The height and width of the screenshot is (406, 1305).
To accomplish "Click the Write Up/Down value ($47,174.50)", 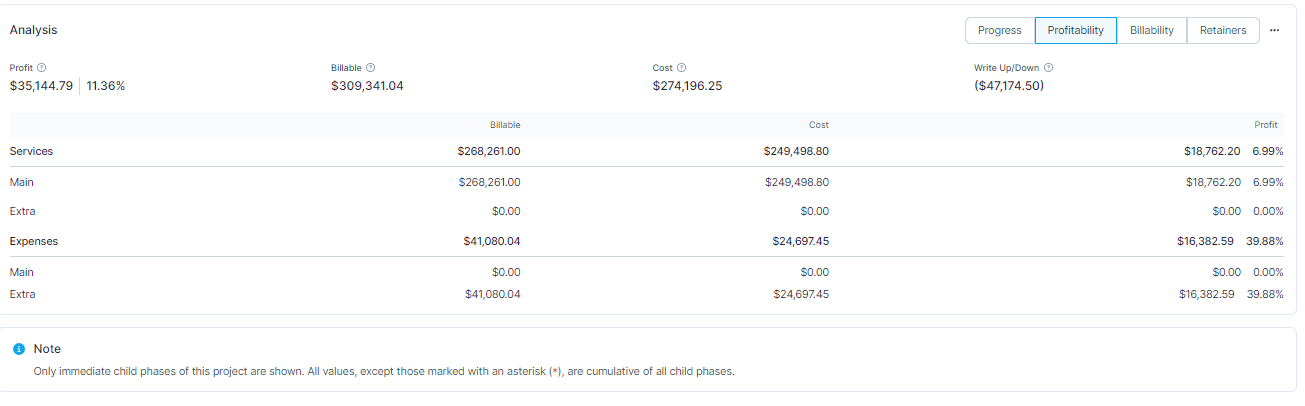I will 1009,86.
